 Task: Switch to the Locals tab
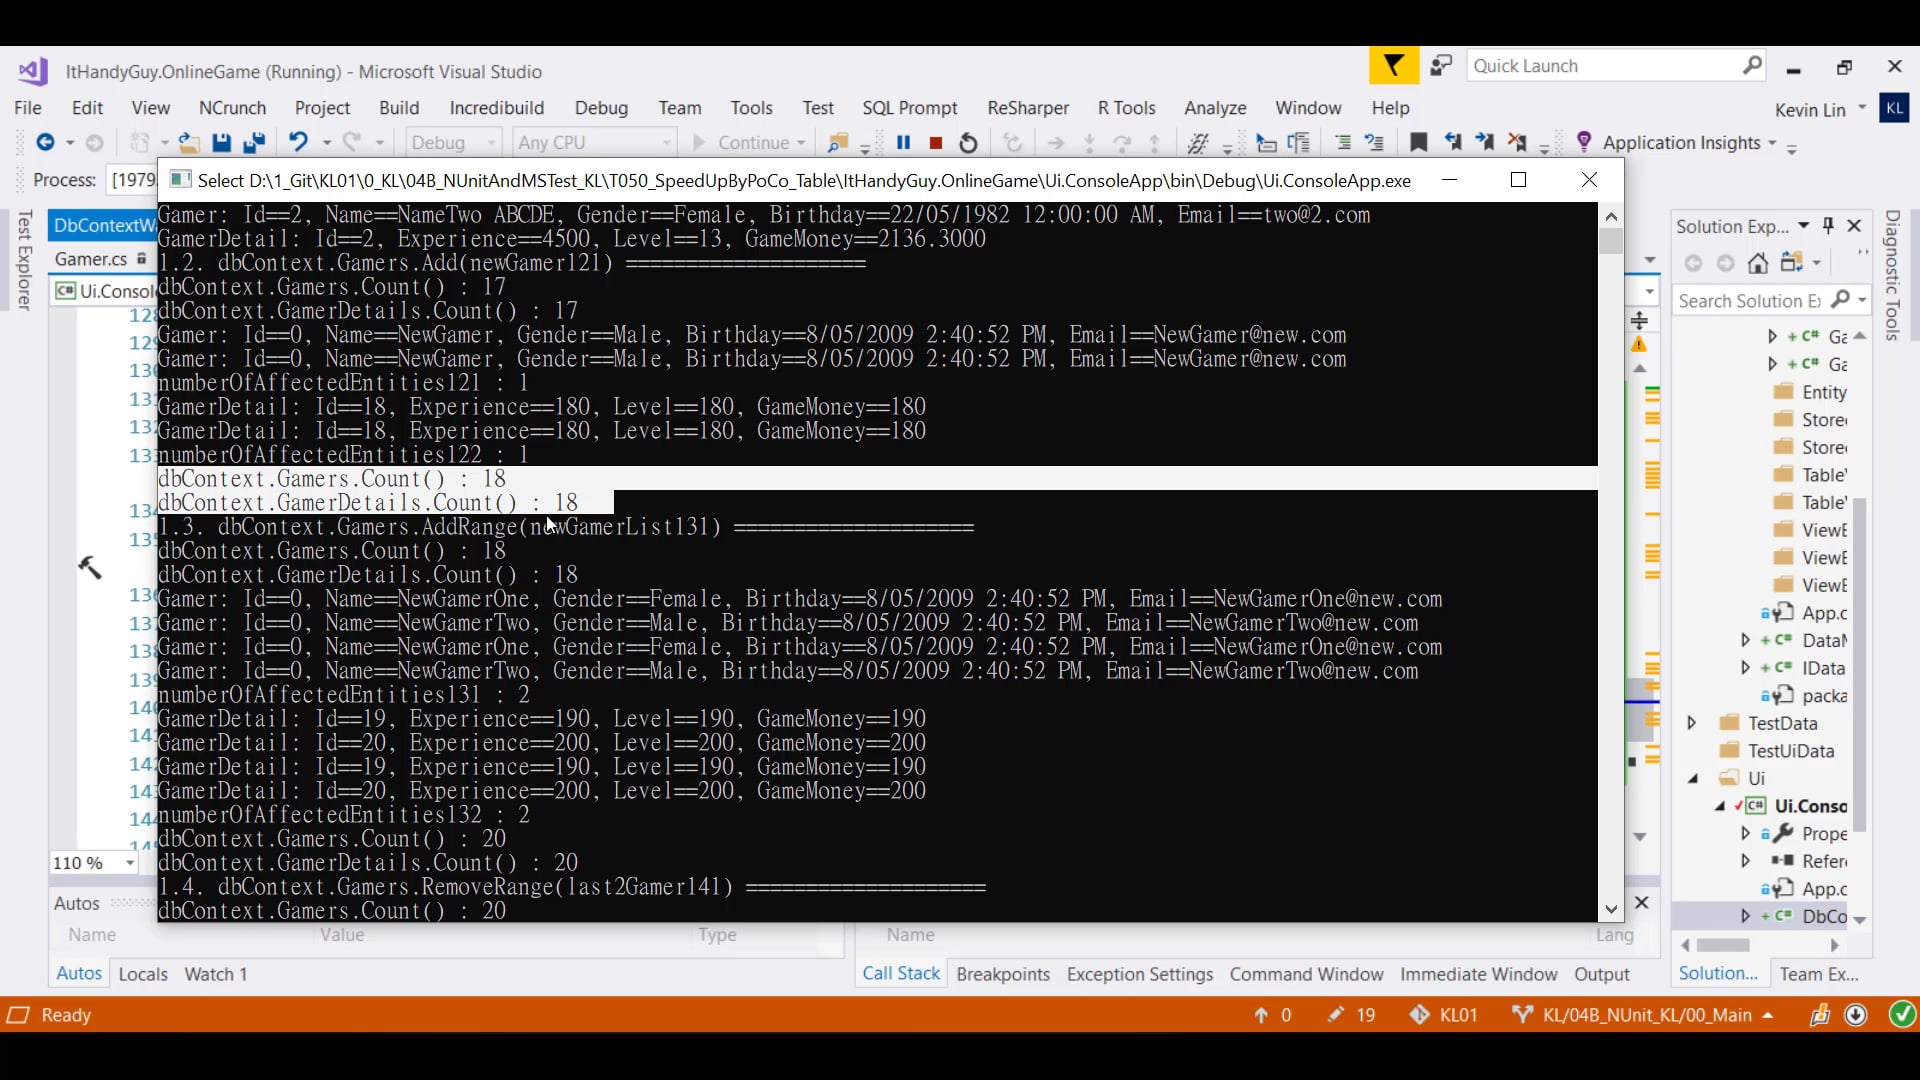tap(143, 974)
